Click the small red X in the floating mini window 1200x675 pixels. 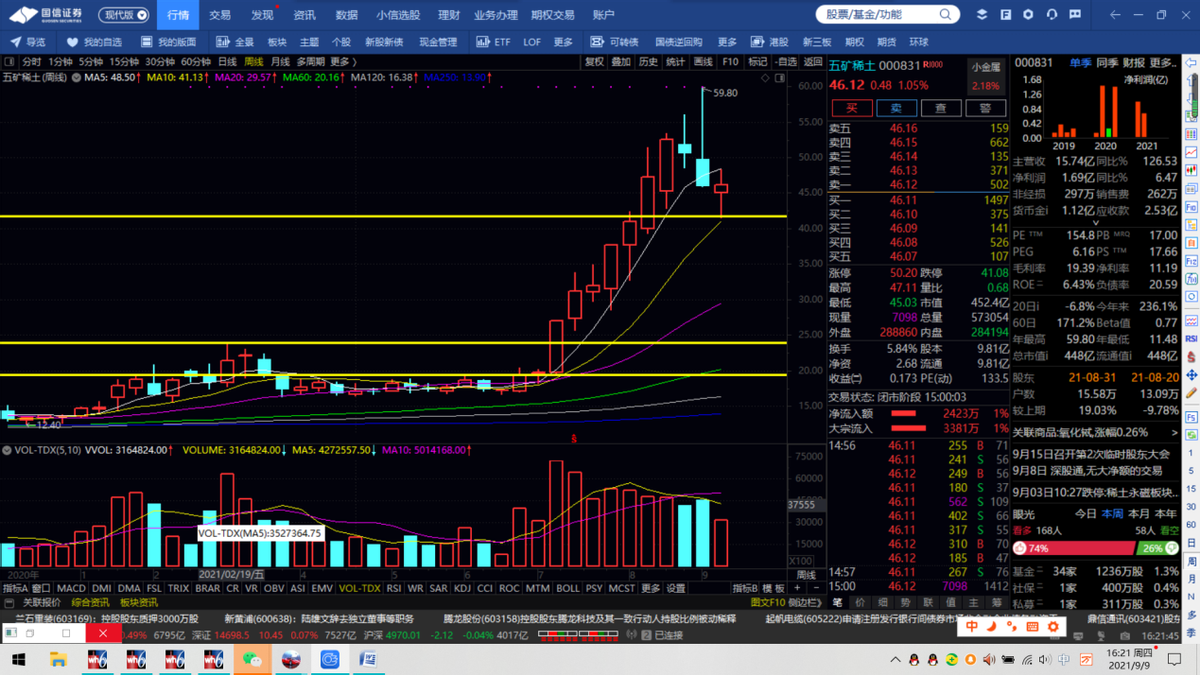[x=102, y=633]
